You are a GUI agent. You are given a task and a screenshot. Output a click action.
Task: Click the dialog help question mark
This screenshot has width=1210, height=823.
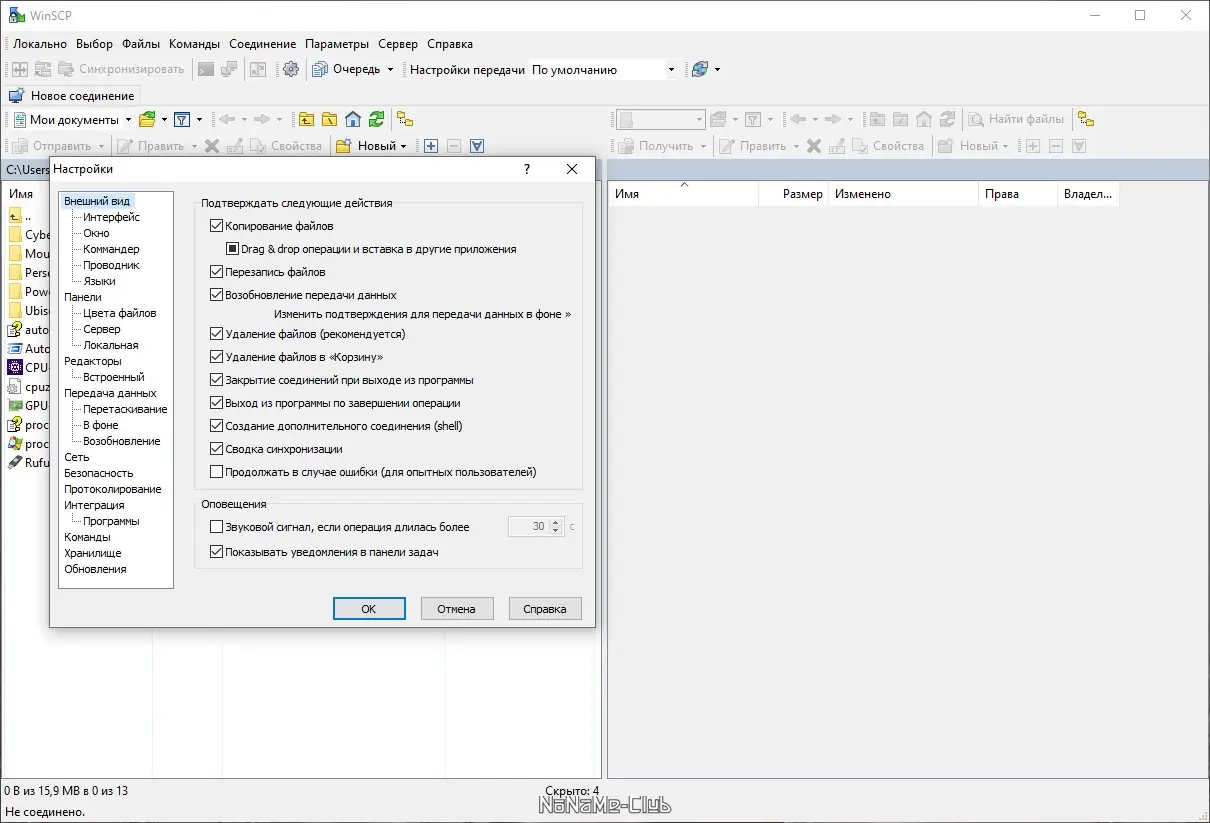pyautogui.click(x=527, y=169)
